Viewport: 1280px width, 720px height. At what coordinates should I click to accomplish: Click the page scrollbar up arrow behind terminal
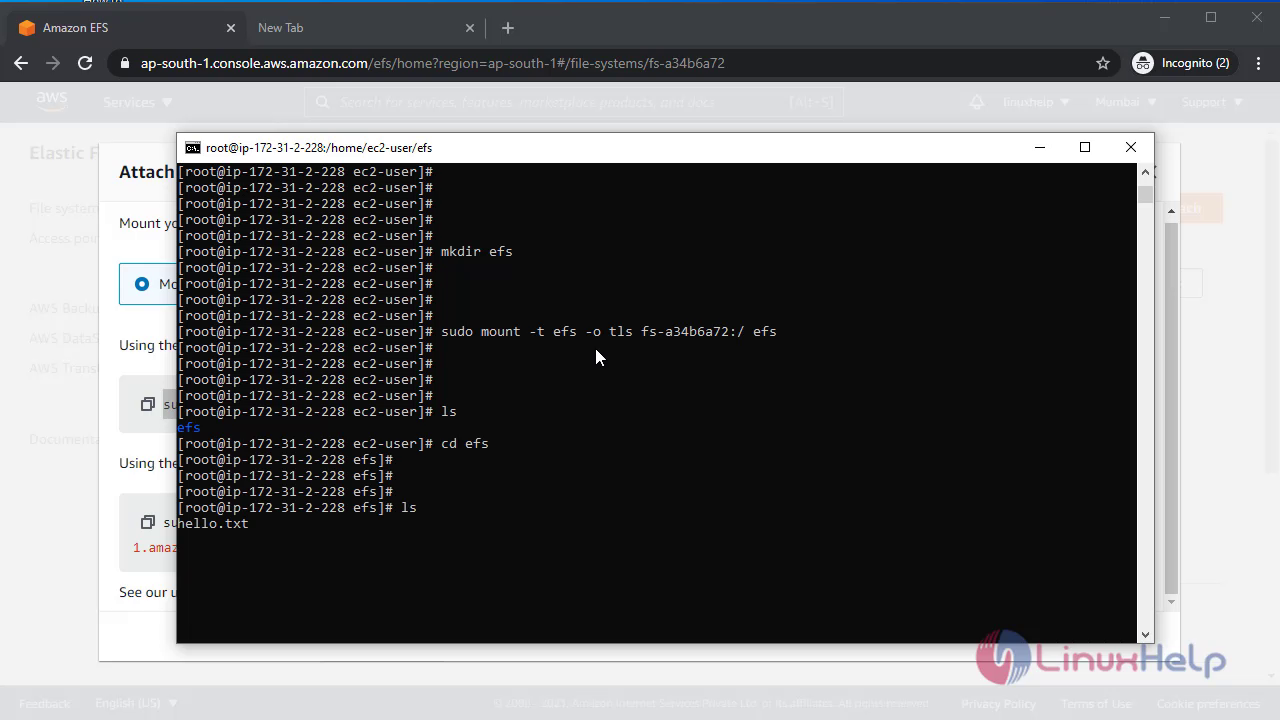click(1172, 211)
